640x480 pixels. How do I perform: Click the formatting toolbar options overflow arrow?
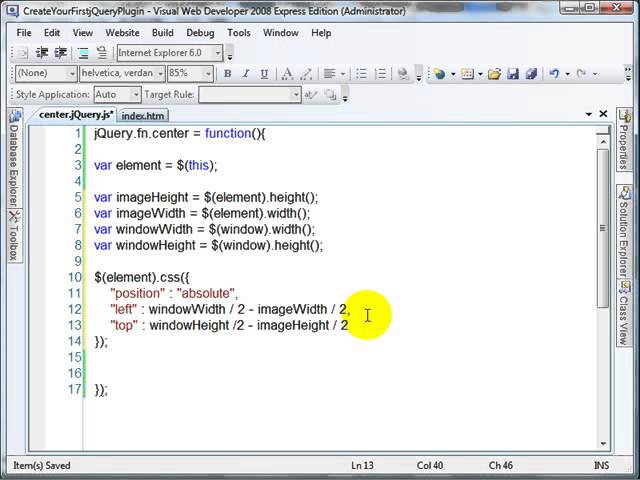pos(418,74)
